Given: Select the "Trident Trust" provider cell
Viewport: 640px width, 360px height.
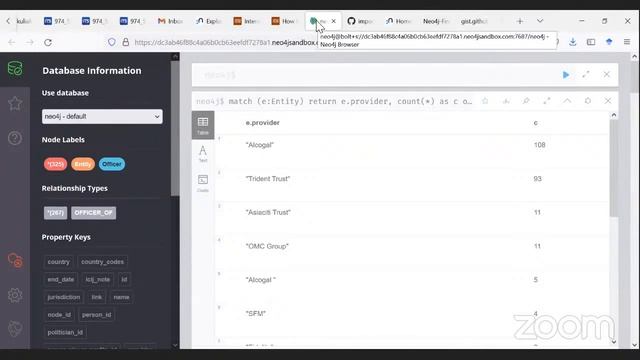Looking at the screenshot, I should [x=268, y=179].
